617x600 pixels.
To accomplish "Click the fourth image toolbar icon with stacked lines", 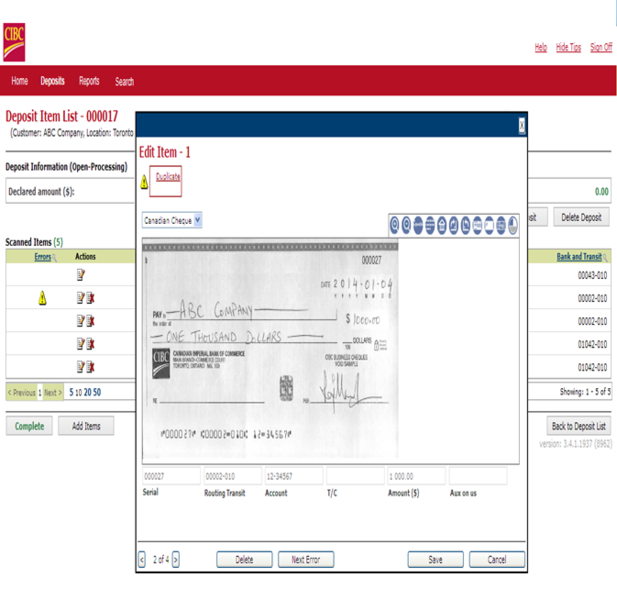I will coord(430,225).
